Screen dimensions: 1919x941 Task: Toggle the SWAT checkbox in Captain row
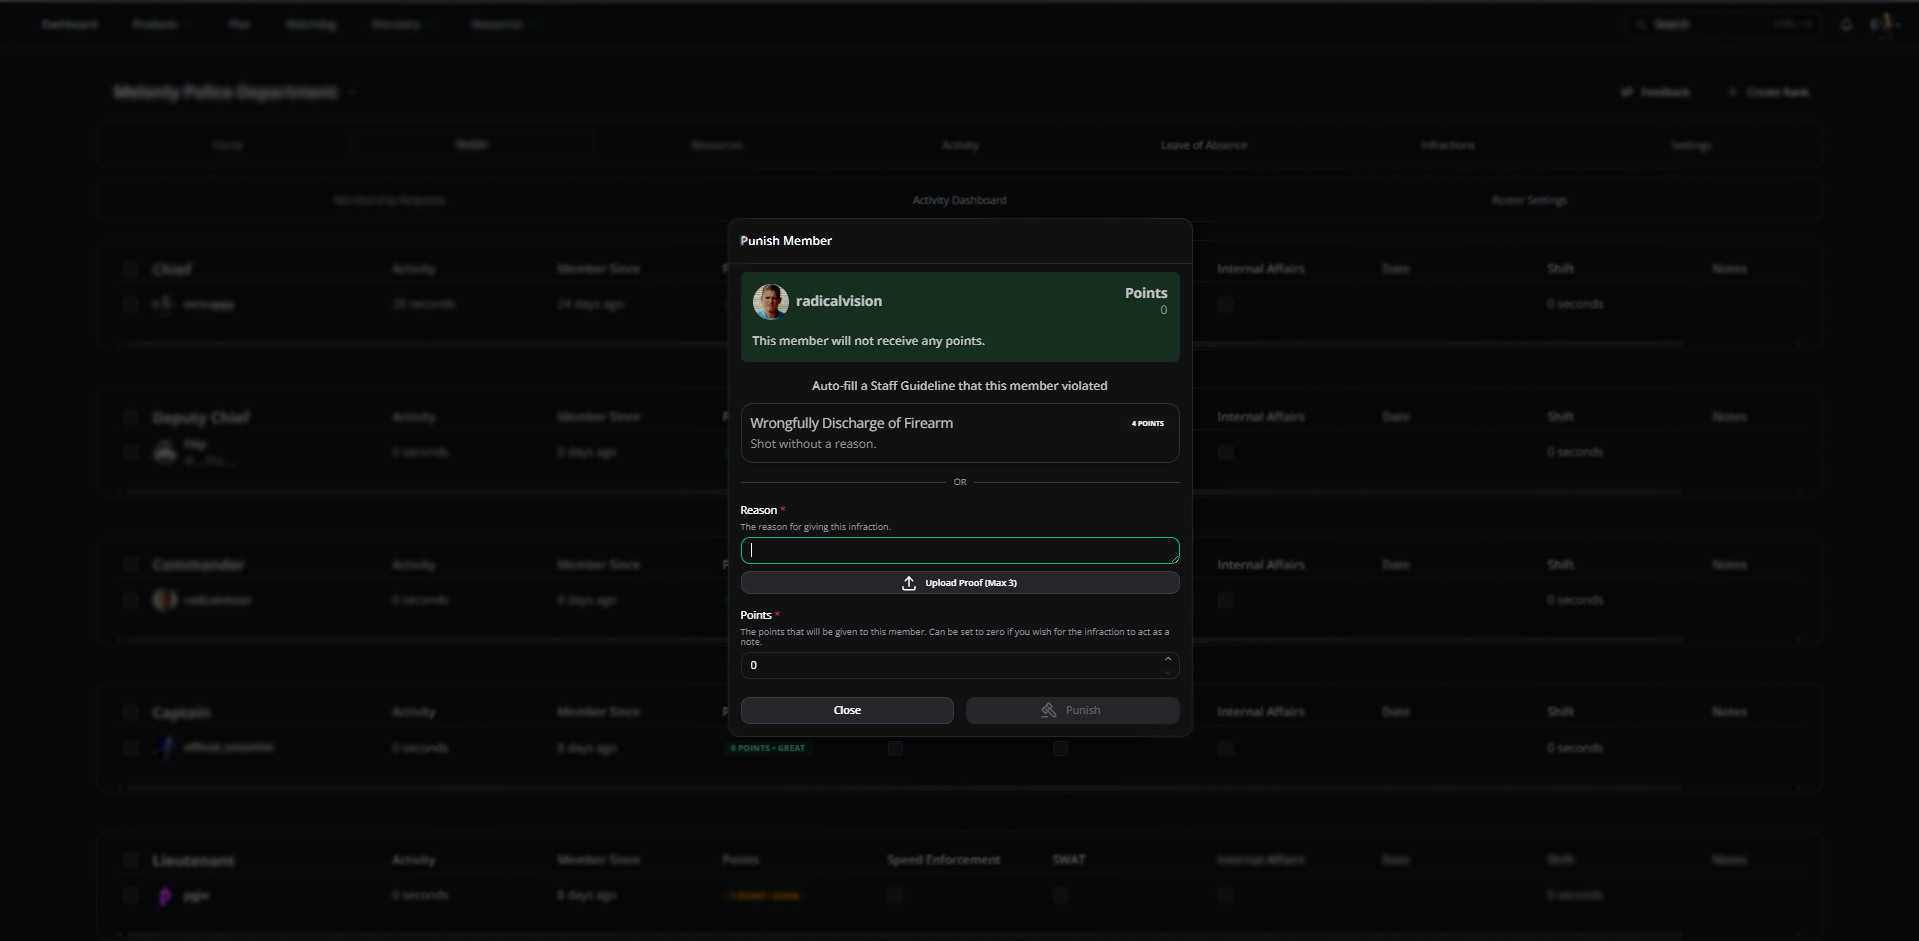(x=1060, y=748)
